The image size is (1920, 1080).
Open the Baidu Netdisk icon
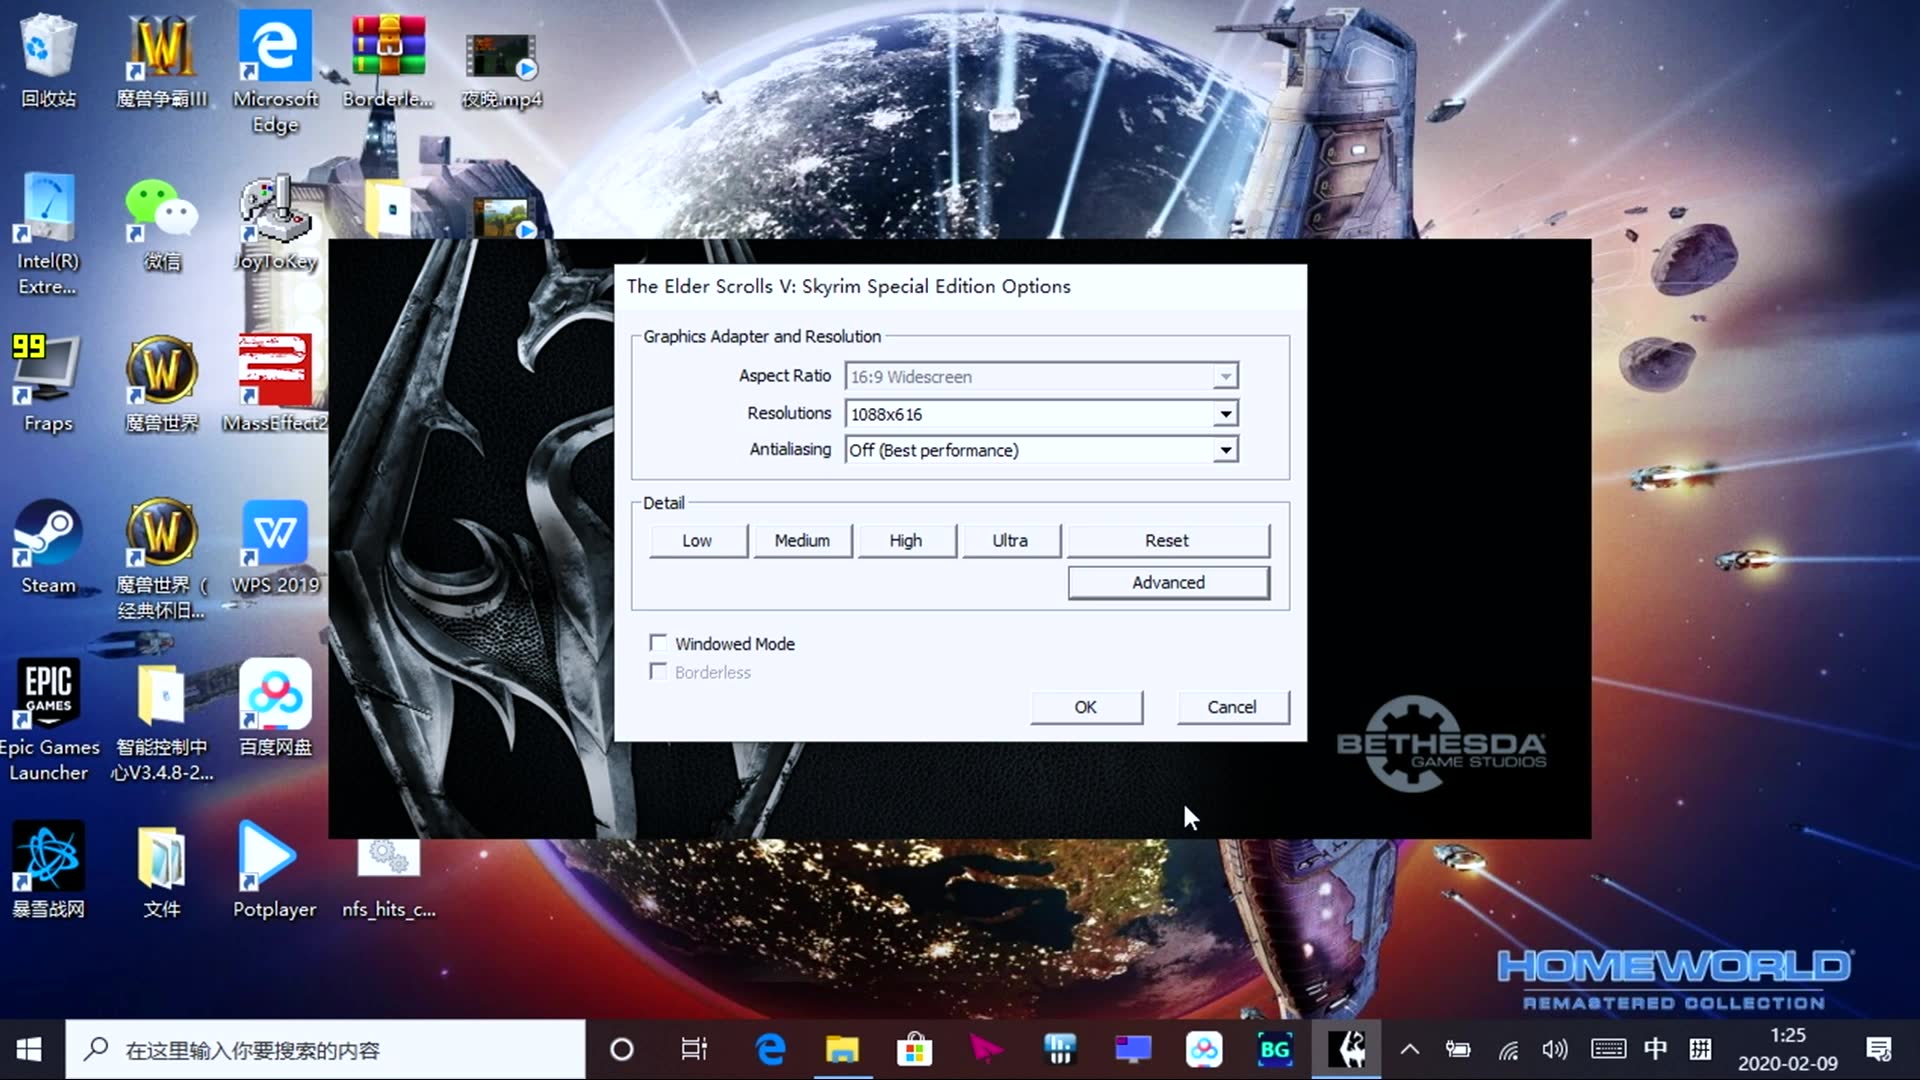274,695
